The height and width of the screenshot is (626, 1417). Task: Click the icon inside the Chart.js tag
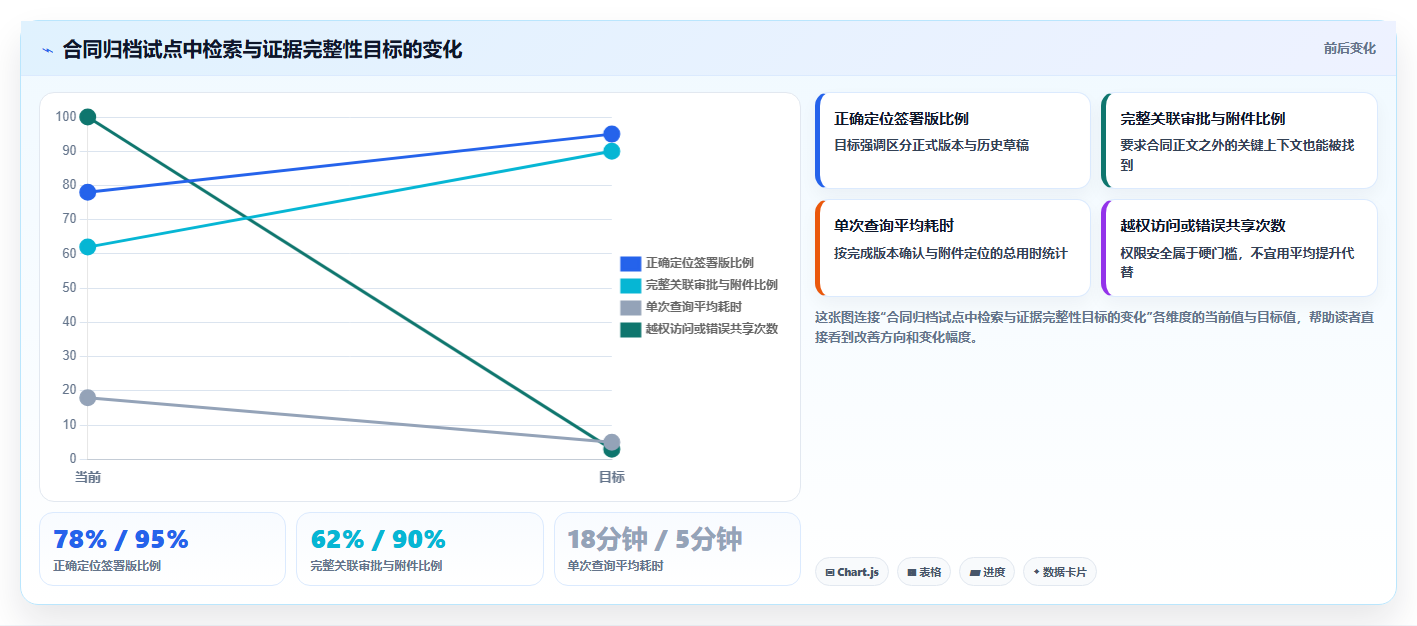830,573
